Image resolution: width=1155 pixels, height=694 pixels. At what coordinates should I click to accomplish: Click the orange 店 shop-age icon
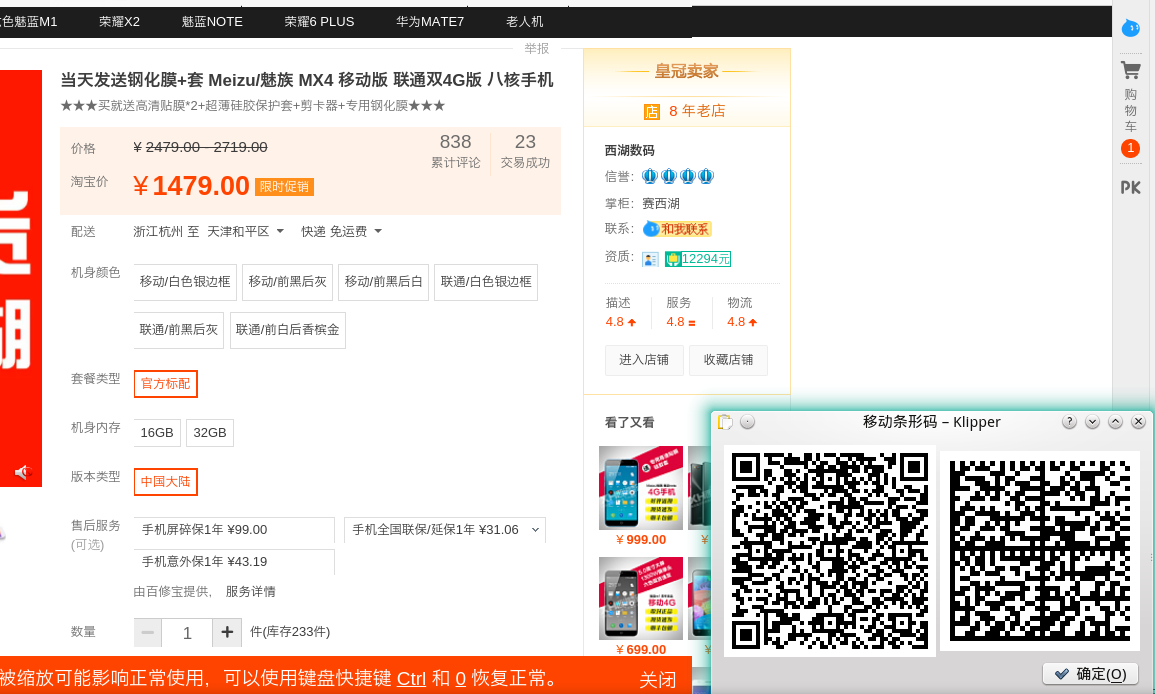click(x=652, y=111)
